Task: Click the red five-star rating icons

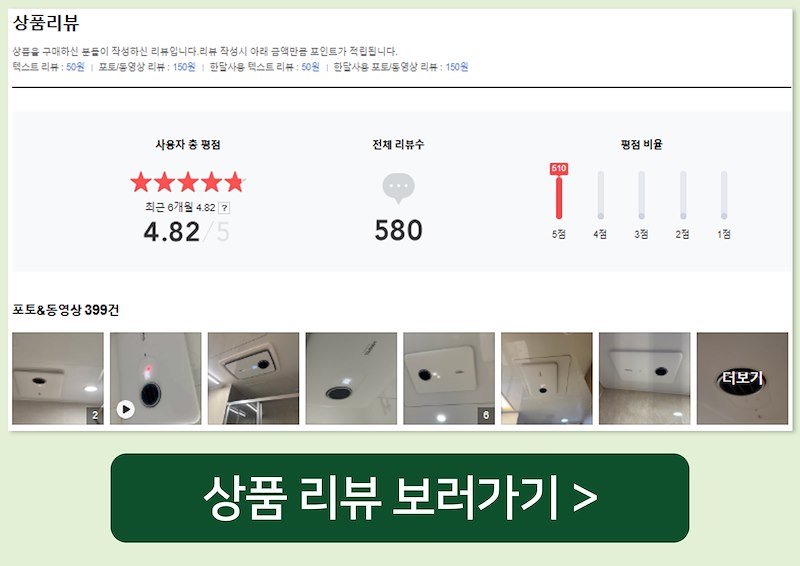Action: point(188,182)
